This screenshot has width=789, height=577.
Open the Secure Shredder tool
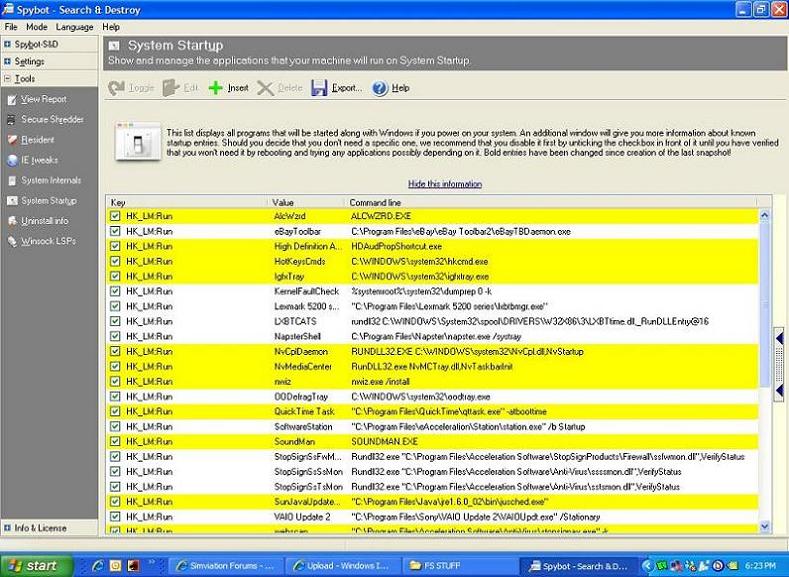[x=51, y=119]
